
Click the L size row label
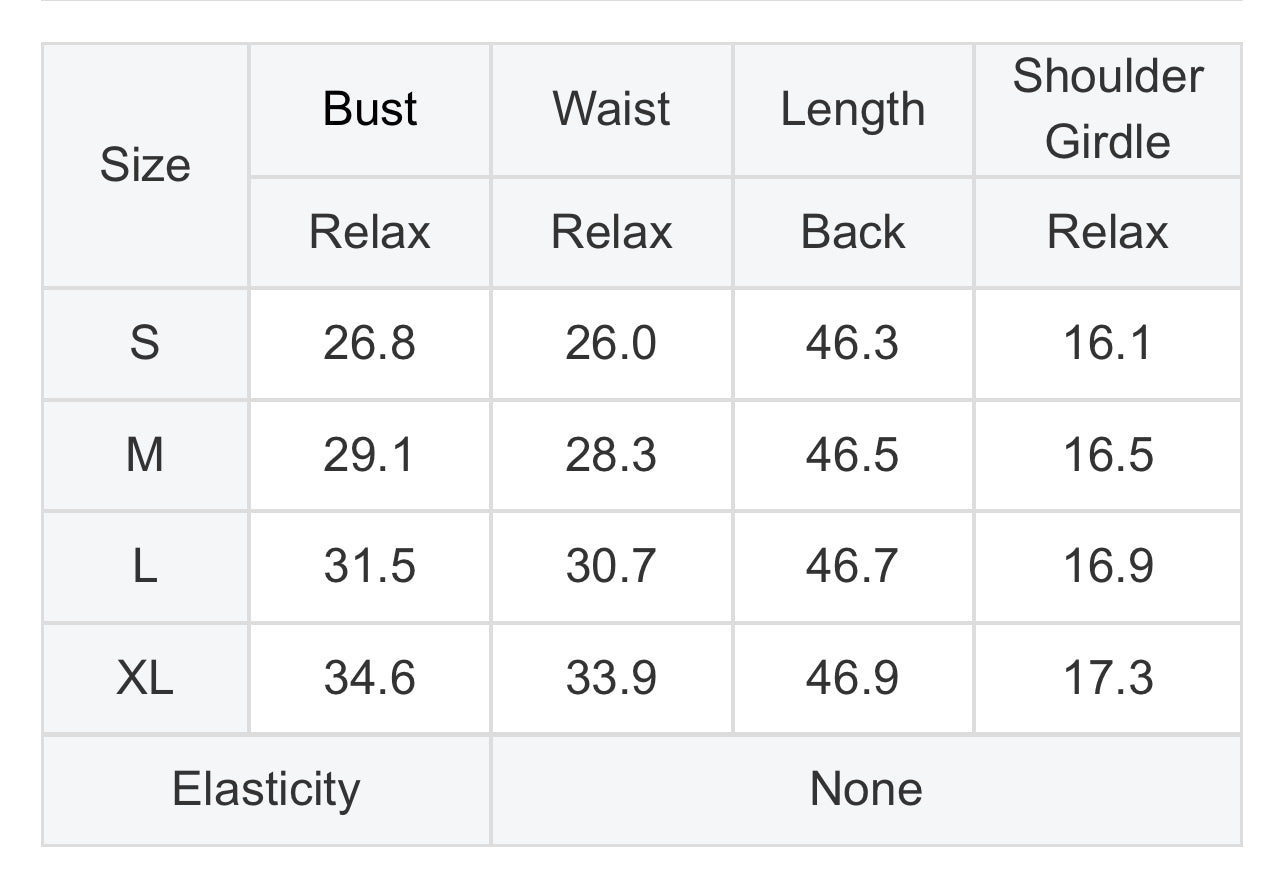145,567
